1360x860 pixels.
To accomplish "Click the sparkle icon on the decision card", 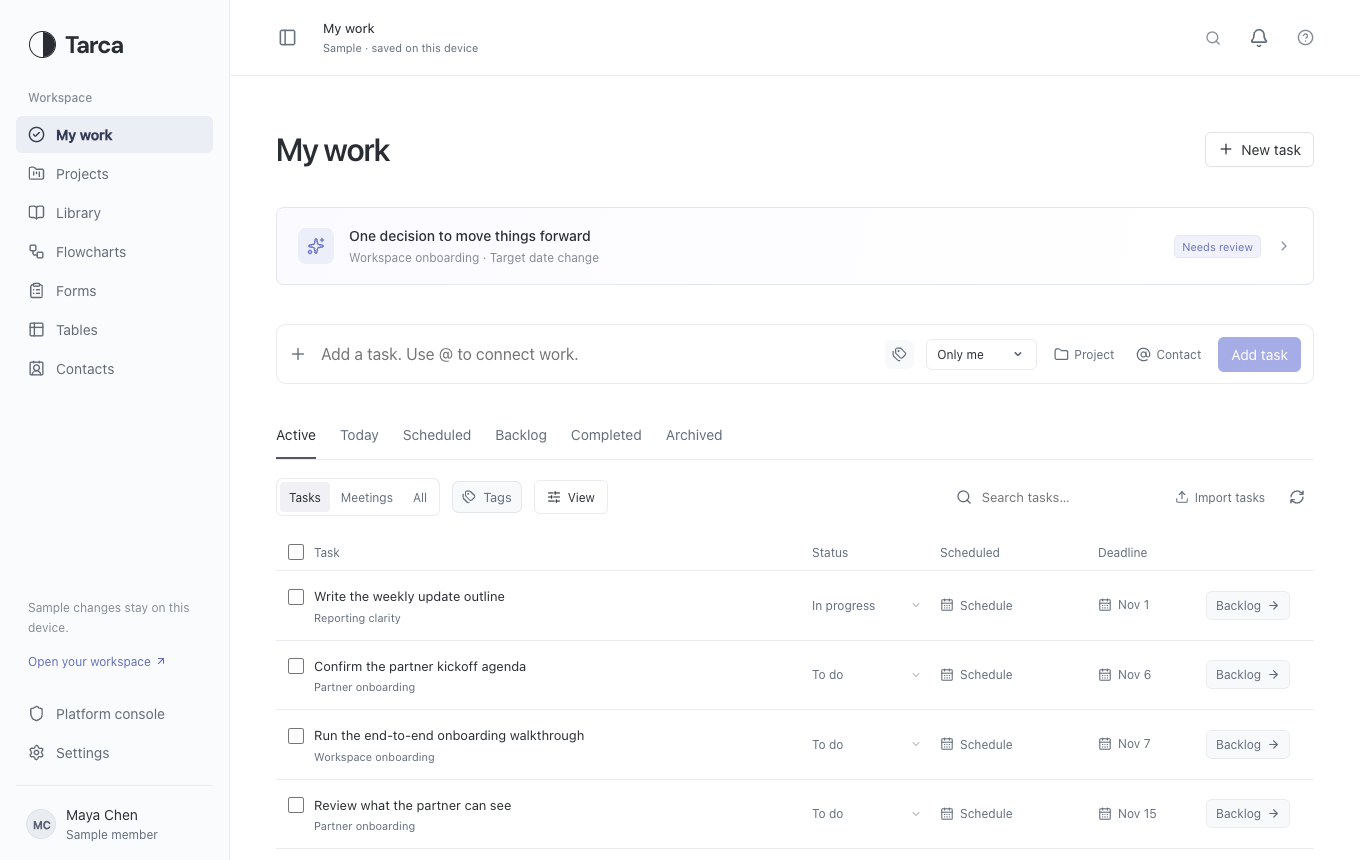I will 316,246.
